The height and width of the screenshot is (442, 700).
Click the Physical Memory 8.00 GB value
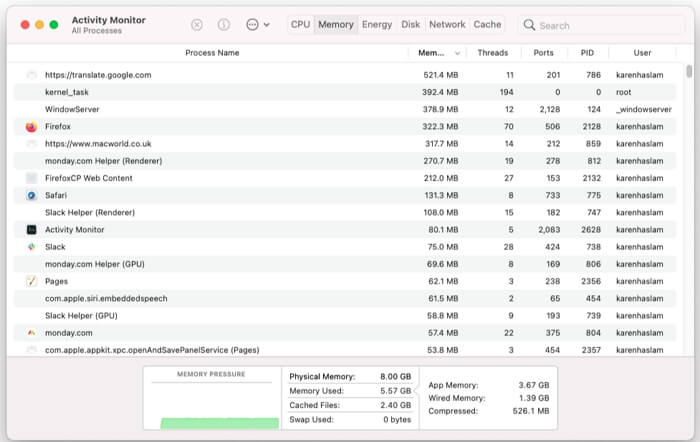pyautogui.click(x=396, y=377)
